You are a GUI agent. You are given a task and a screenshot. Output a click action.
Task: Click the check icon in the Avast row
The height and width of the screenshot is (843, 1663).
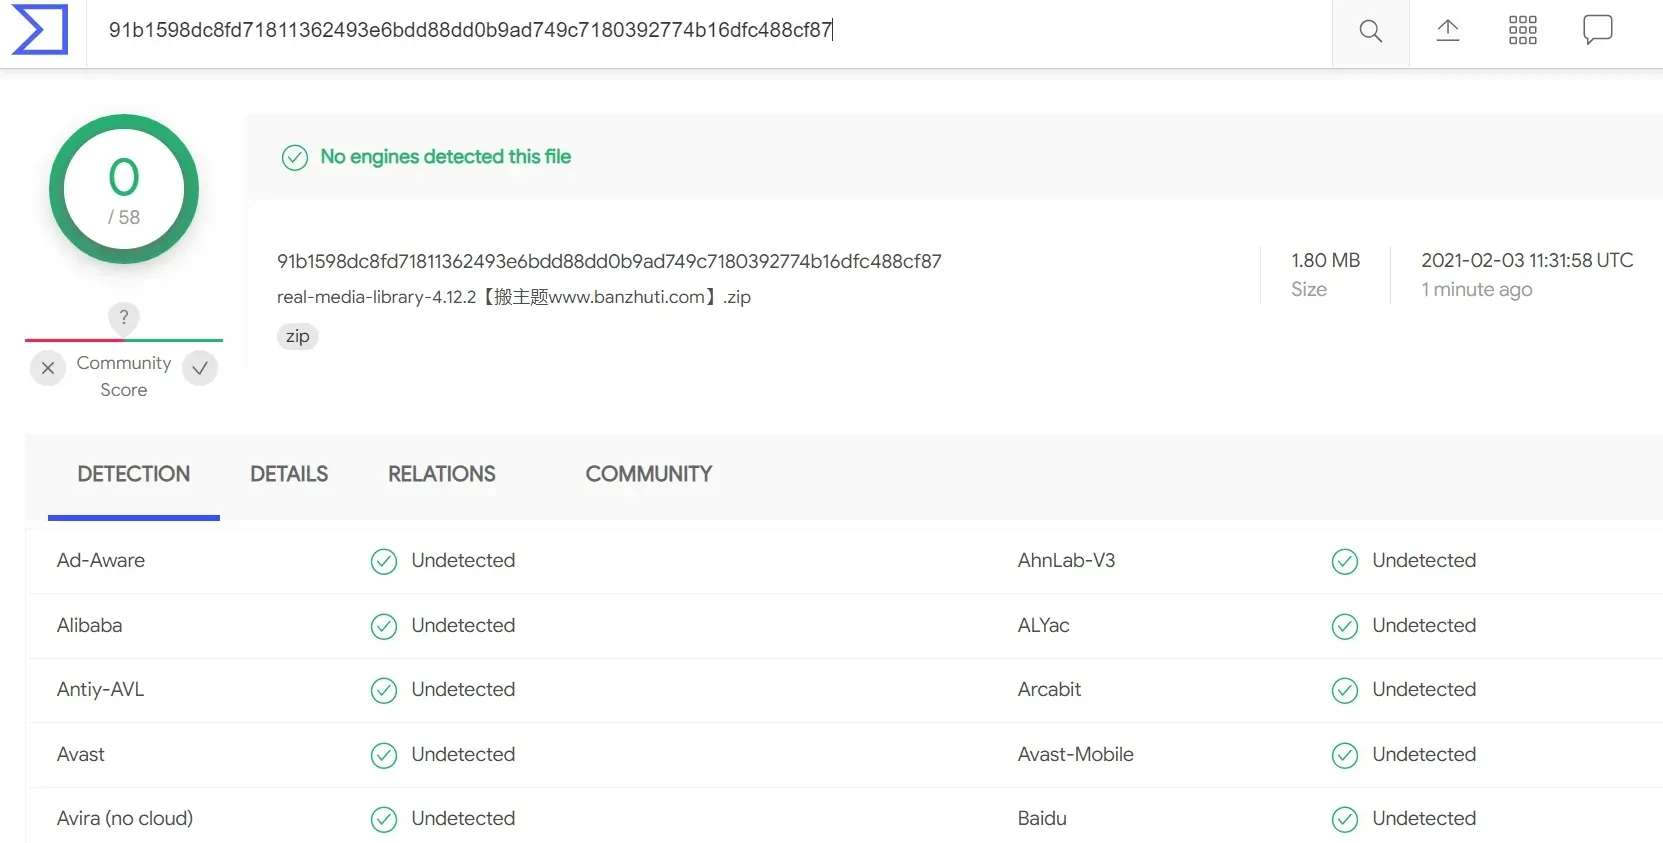click(384, 756)
